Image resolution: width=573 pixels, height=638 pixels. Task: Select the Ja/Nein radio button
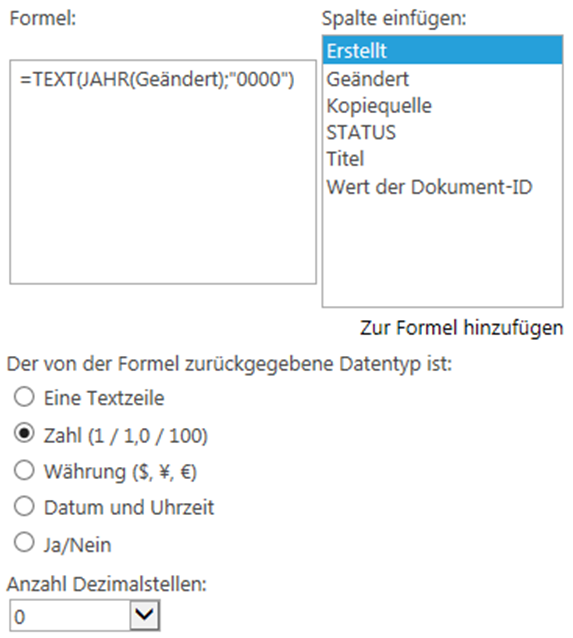24,543
